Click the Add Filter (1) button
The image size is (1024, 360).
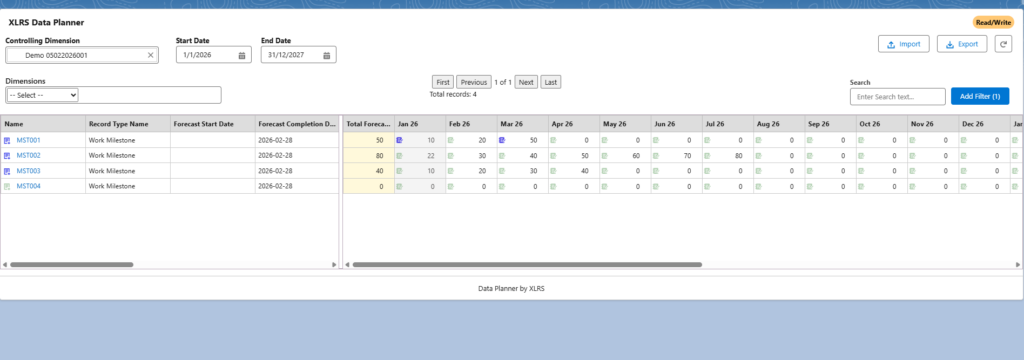(980, 96)
